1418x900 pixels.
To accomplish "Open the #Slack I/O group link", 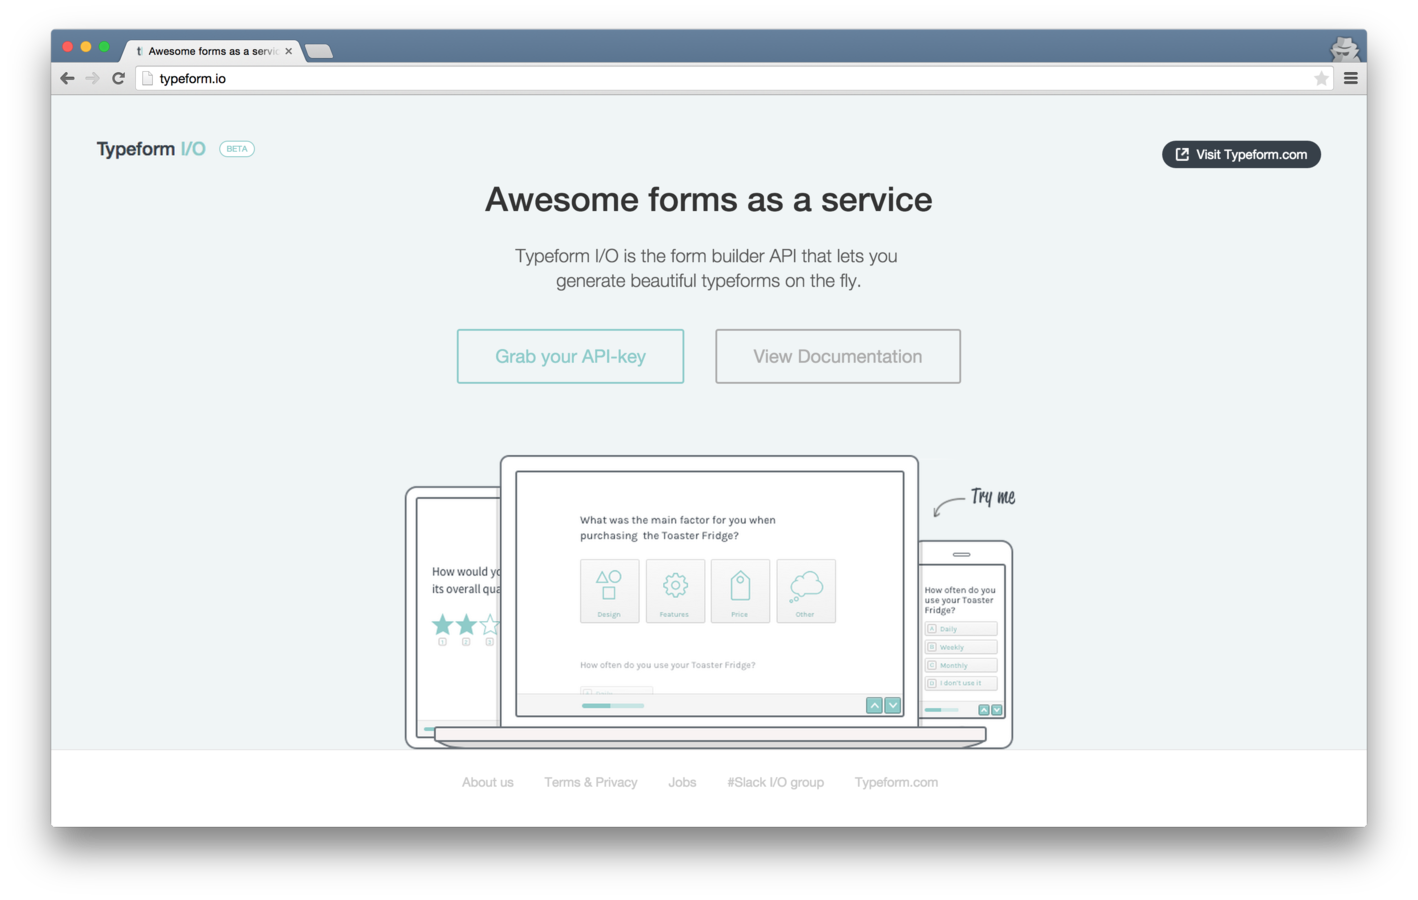I will 776,782.
